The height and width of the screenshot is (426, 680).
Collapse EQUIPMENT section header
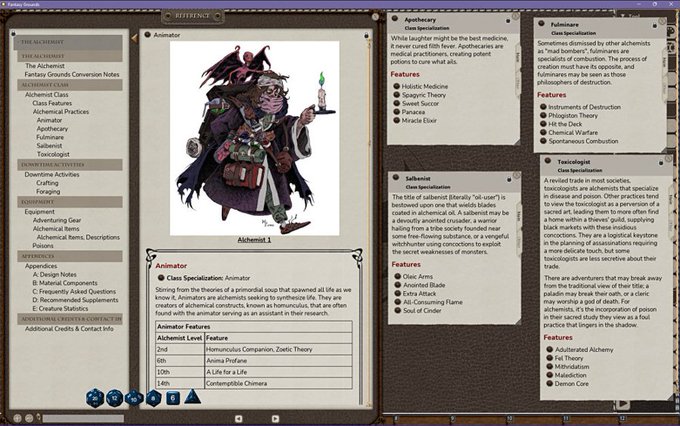69,202
